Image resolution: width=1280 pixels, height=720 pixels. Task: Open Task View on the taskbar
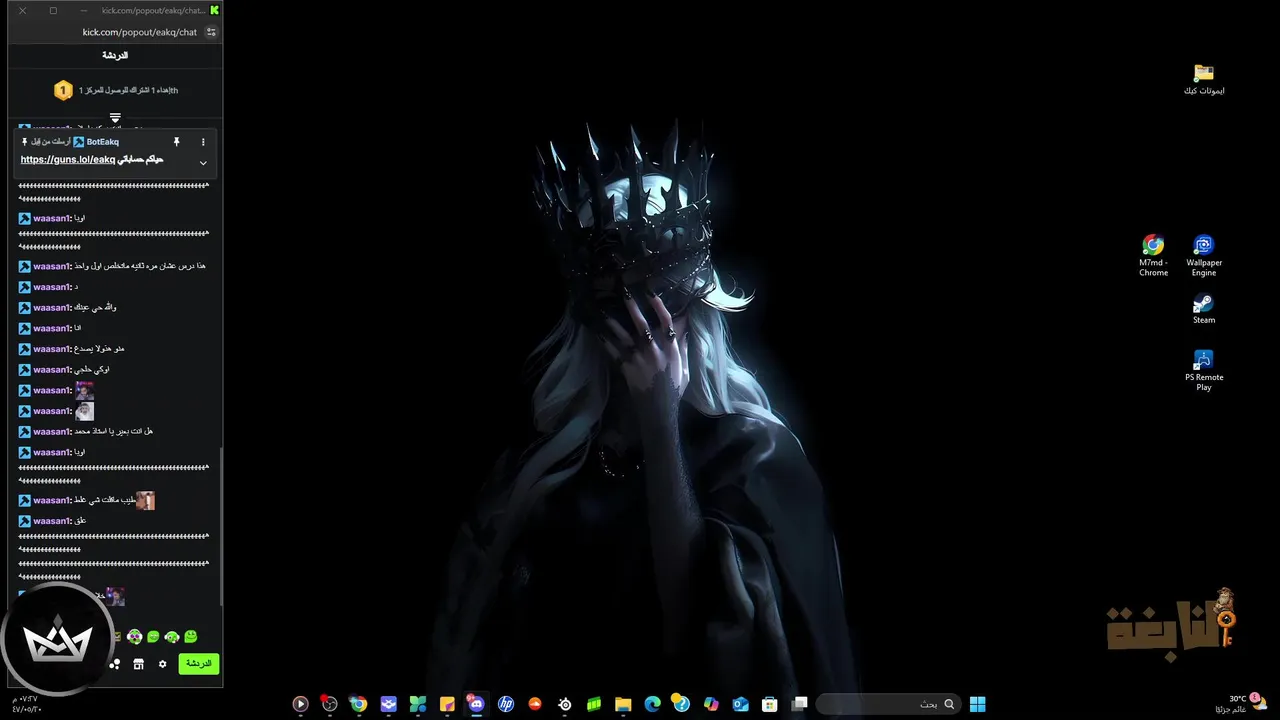click(x=800, y=704)
